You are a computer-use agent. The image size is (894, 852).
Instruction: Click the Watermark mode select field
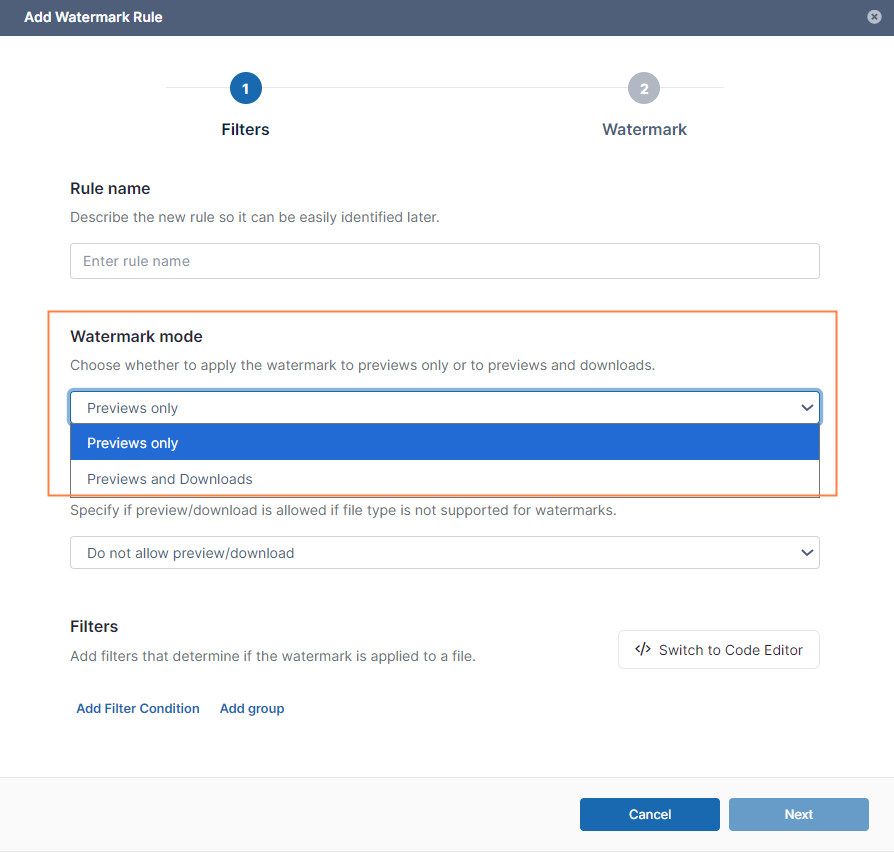coord(445,408)
